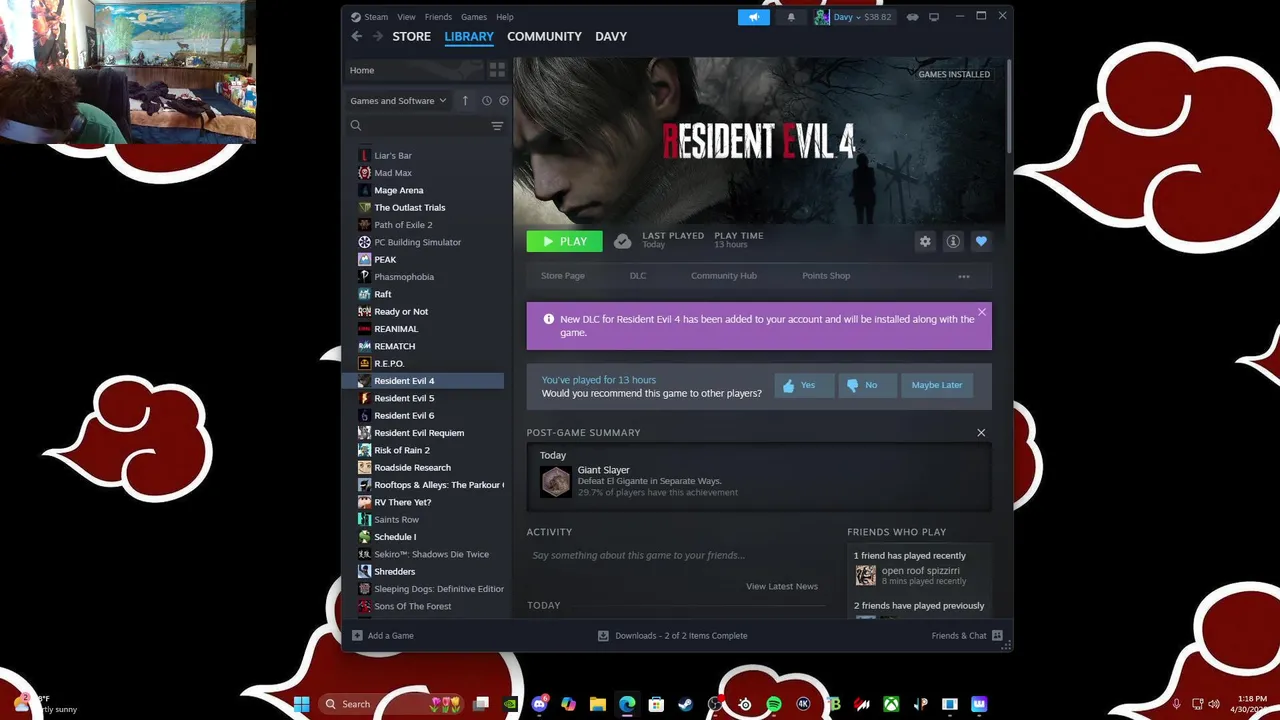This screenshot has width=1280, height=720.
Task: Open the Help menu
Action: point(505,17)
